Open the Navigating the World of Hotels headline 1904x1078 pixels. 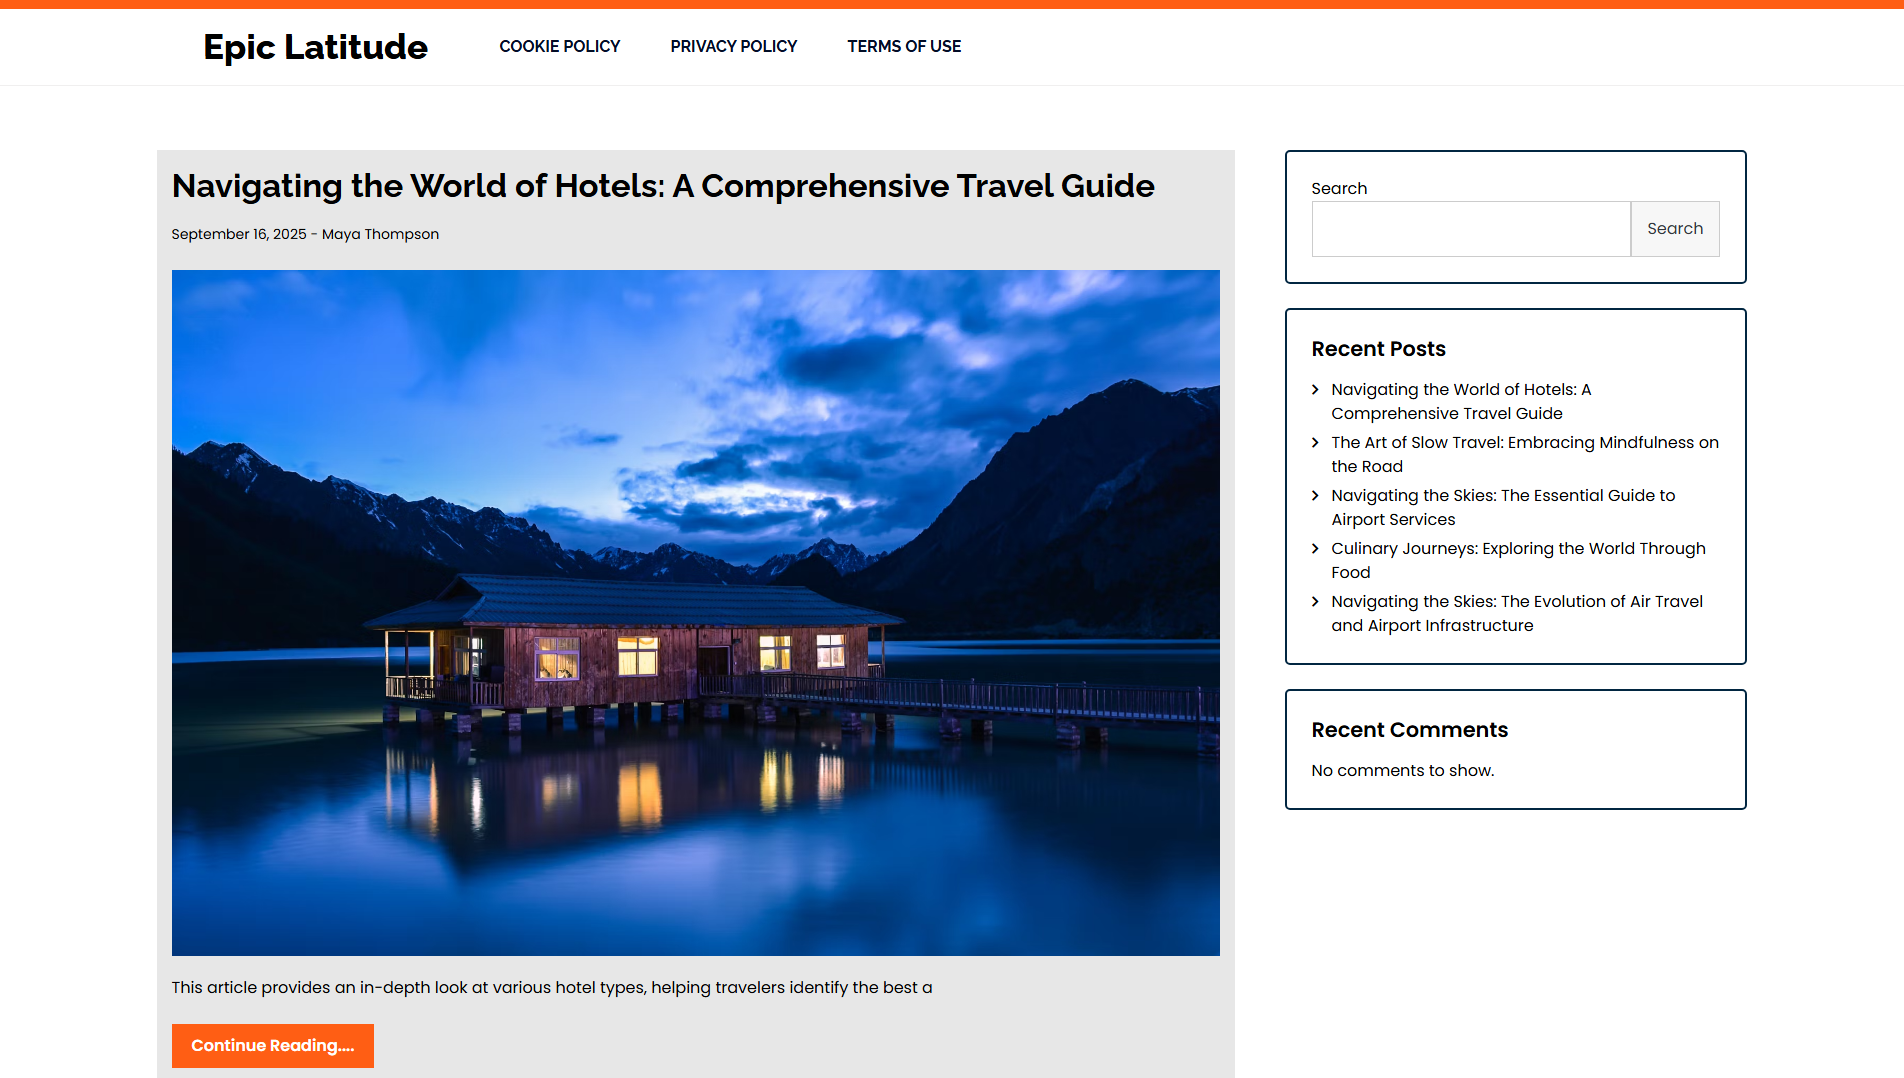[663, 186]
